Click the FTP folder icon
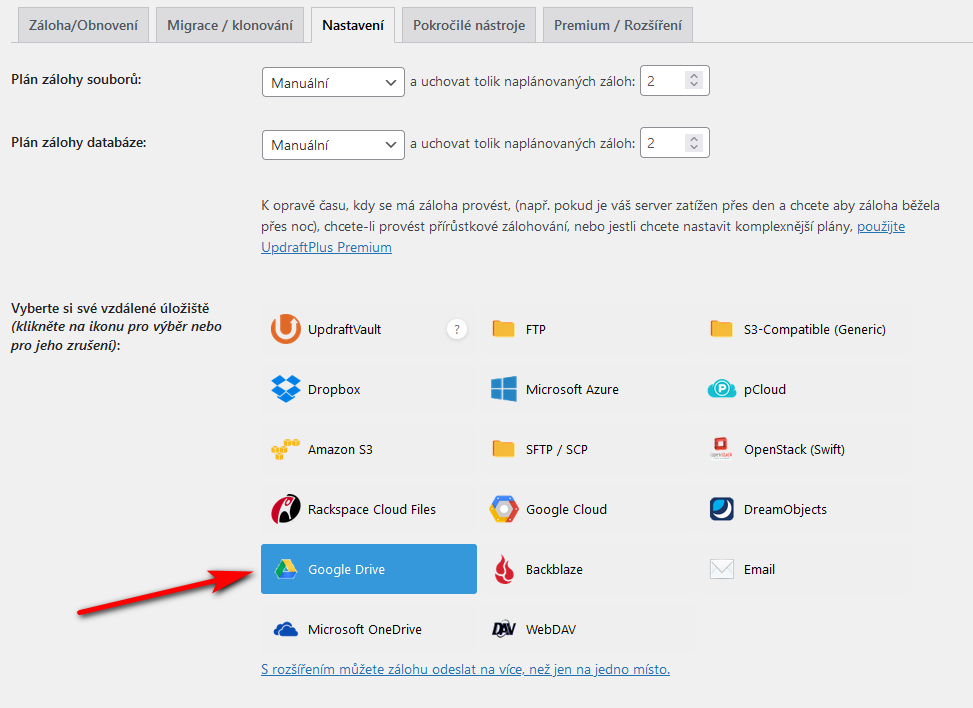The height and width of the screenshot is (708, 973). click(x=503, y=329)
